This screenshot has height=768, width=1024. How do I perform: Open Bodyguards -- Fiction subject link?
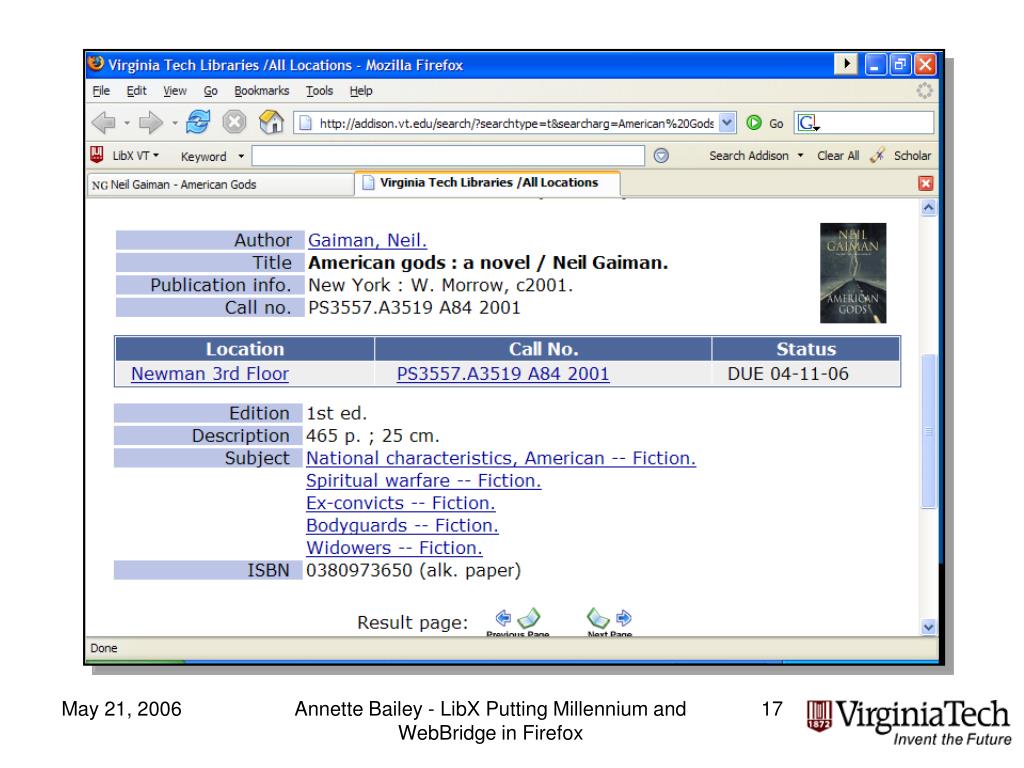tap(402, 525)
